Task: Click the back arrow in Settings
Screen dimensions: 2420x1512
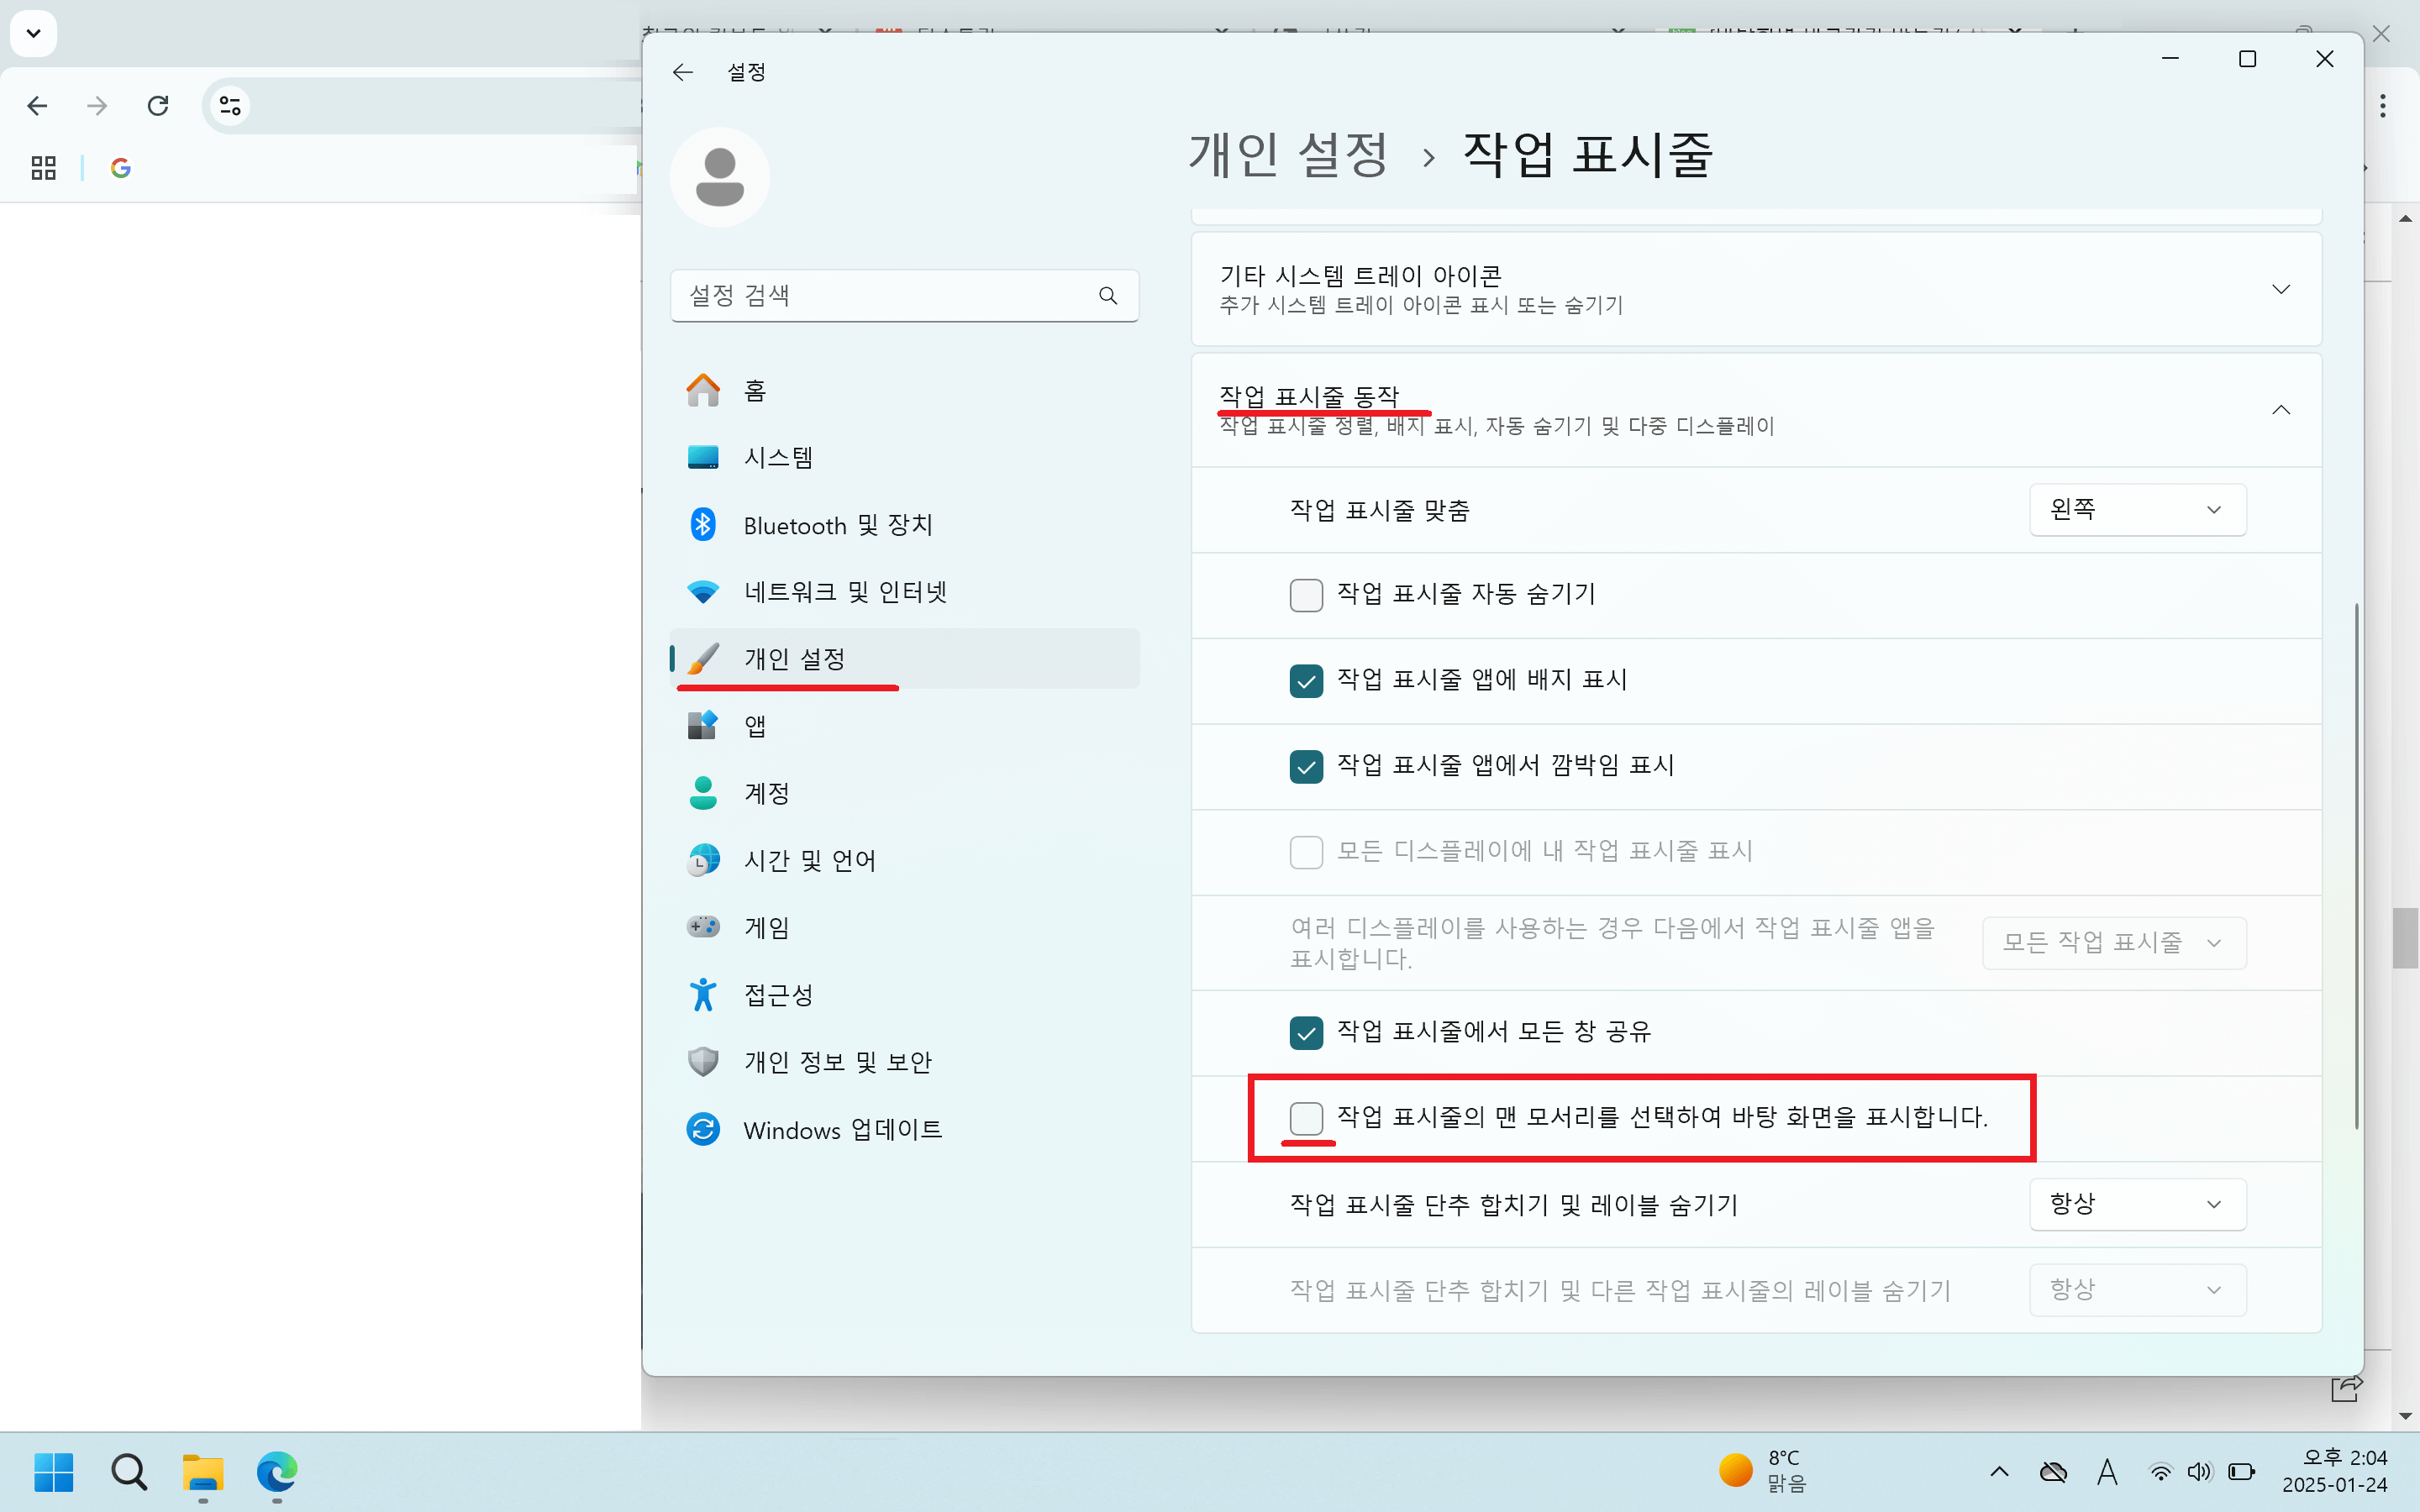Action: (x=683, y=71)
